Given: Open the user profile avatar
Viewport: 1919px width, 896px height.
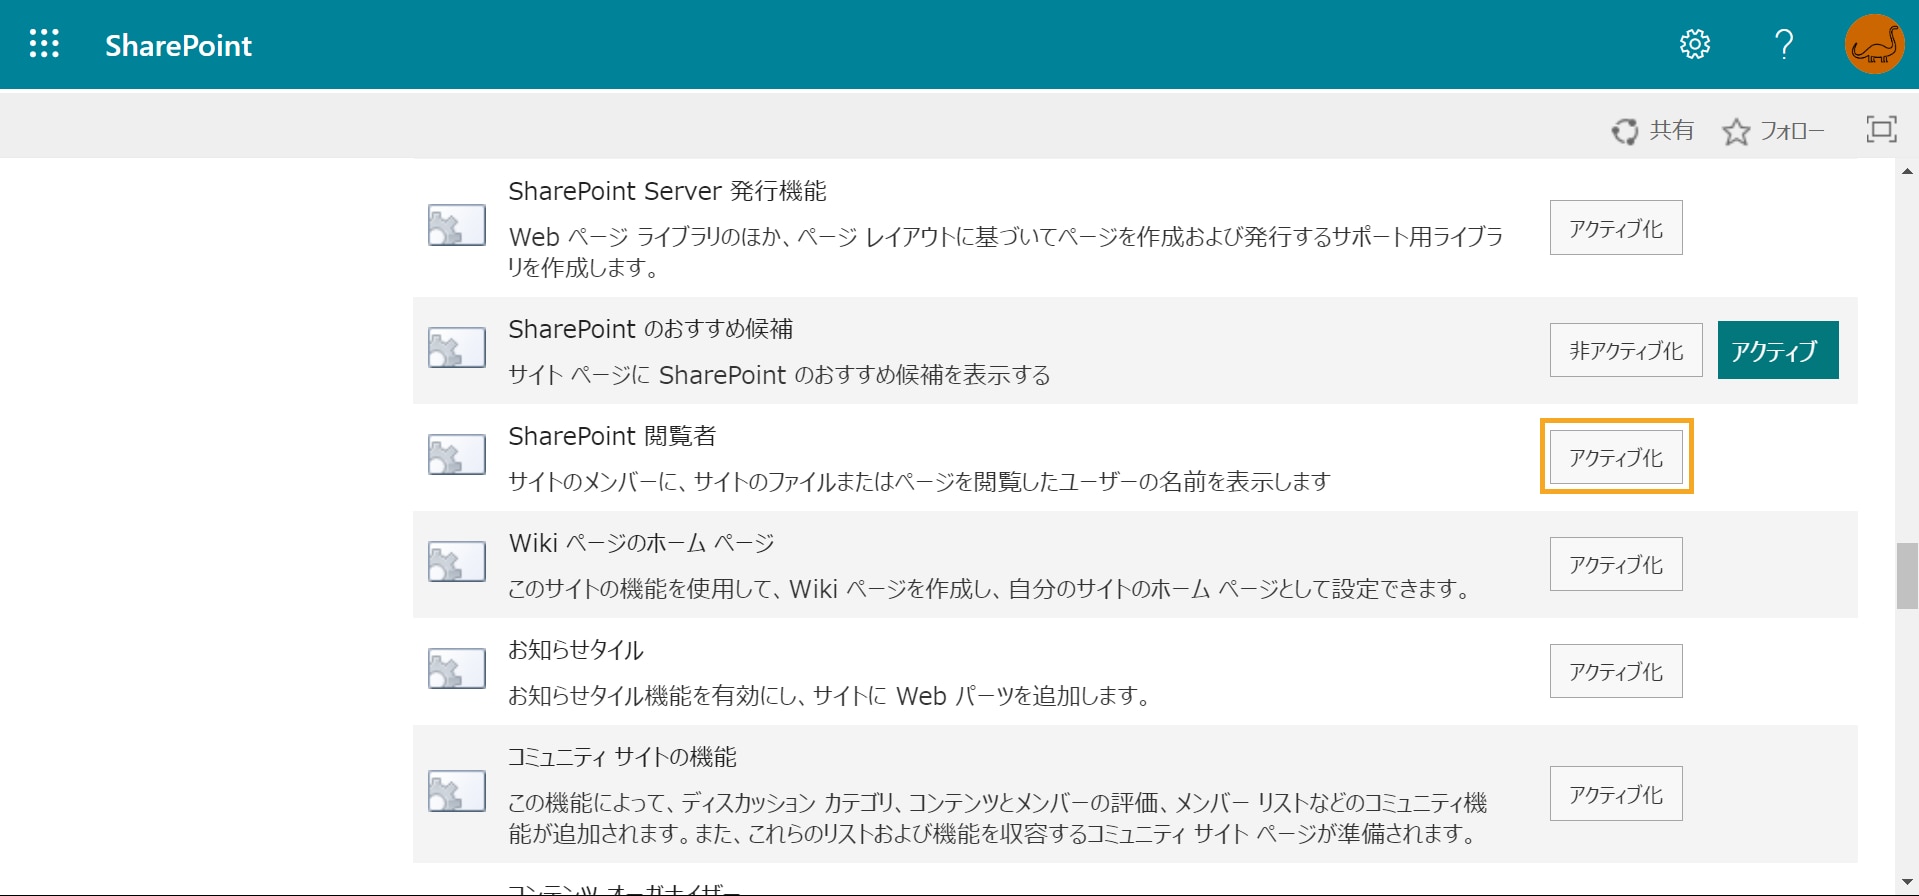Looking at the screenshot, I should (1875, 44).
